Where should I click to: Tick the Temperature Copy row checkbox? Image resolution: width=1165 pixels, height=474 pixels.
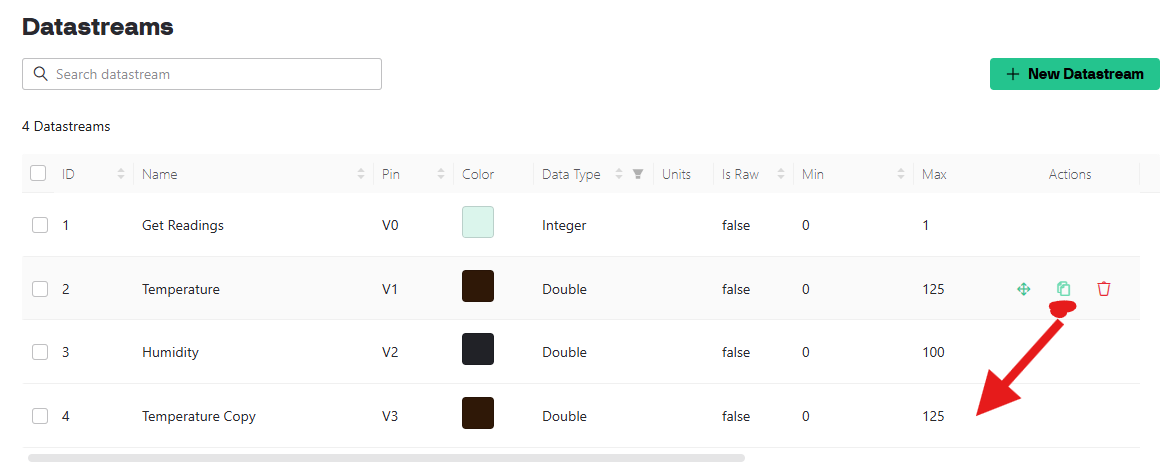(40, 416)
